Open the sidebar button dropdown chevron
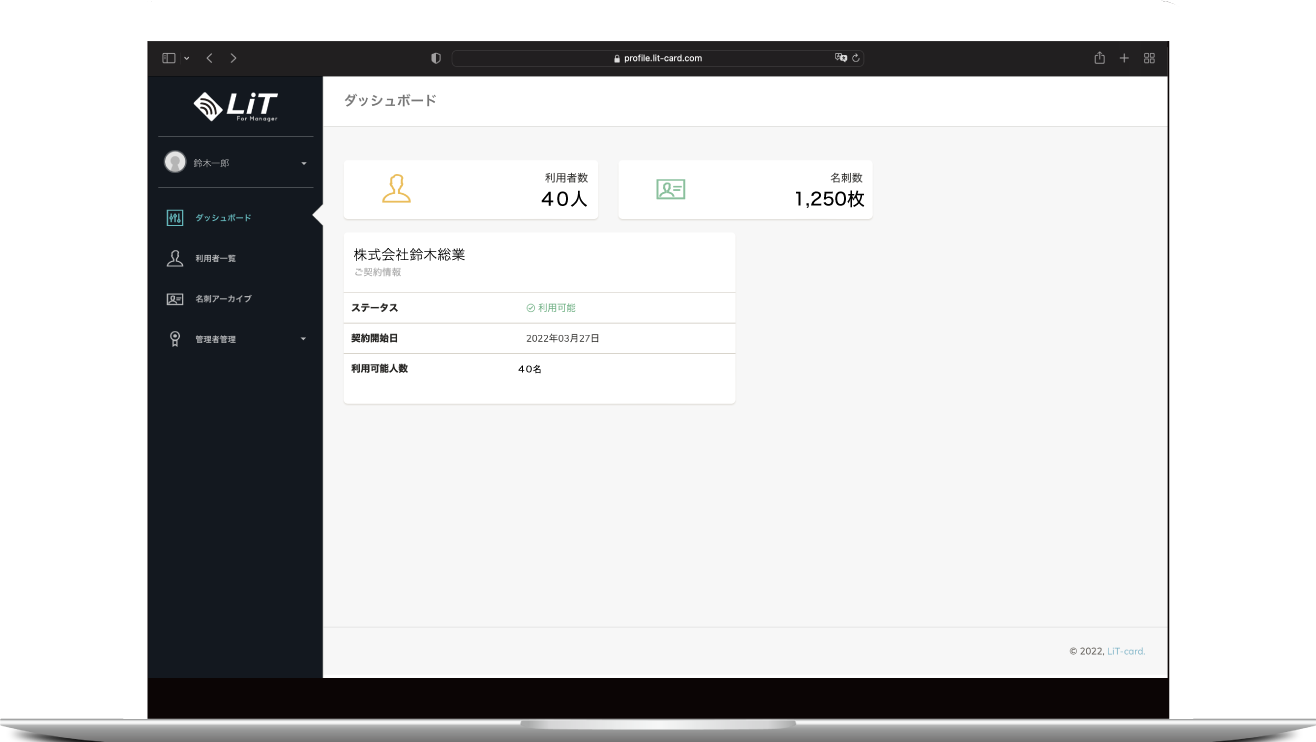The image size is (1316, 742). coord(186,58)
